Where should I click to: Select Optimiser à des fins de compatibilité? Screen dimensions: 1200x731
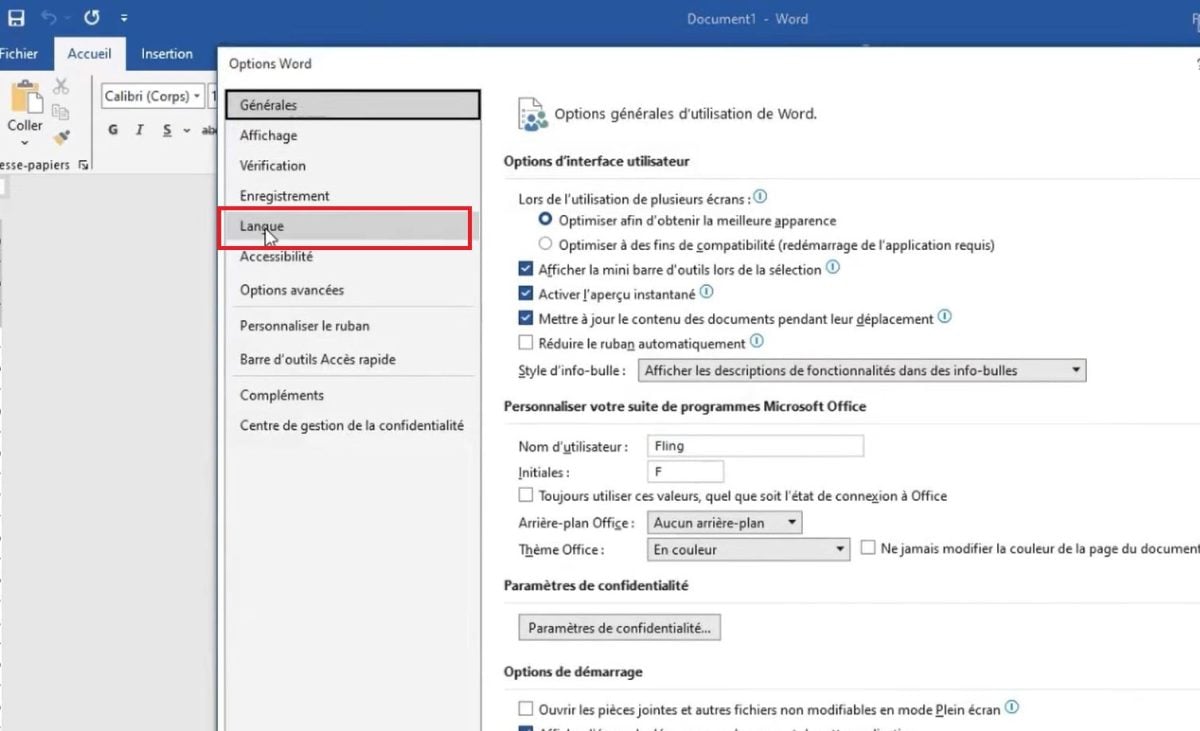pyautogui.click(x=545, y=244)
